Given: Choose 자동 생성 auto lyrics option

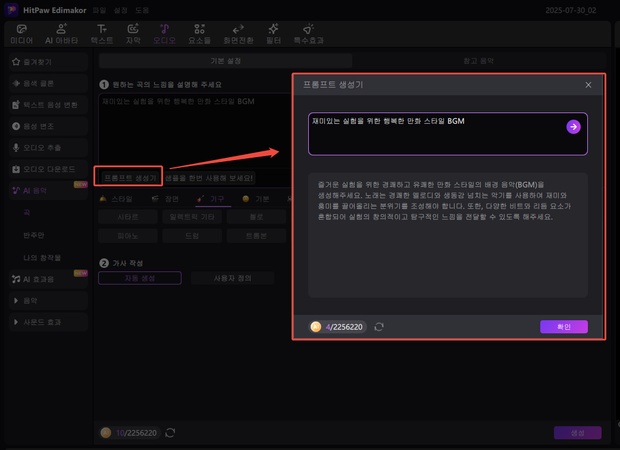Looking at the screenshot, I should tap(140, 278).
